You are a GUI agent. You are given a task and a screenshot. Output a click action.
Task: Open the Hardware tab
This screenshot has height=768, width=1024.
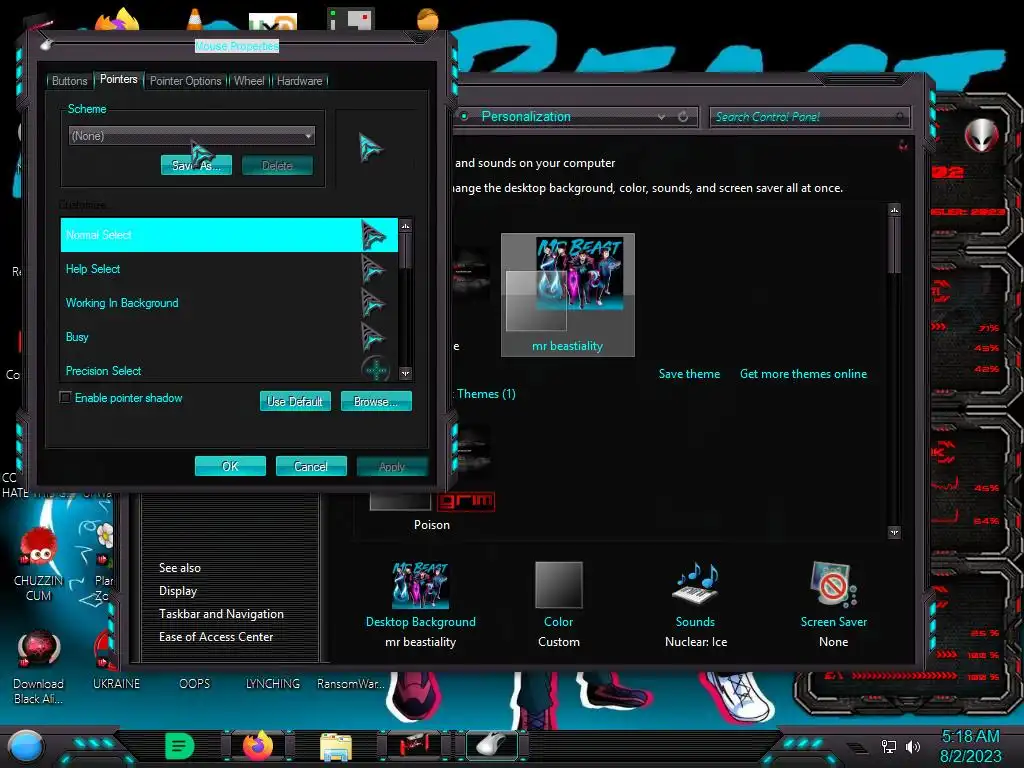(299, 81)
